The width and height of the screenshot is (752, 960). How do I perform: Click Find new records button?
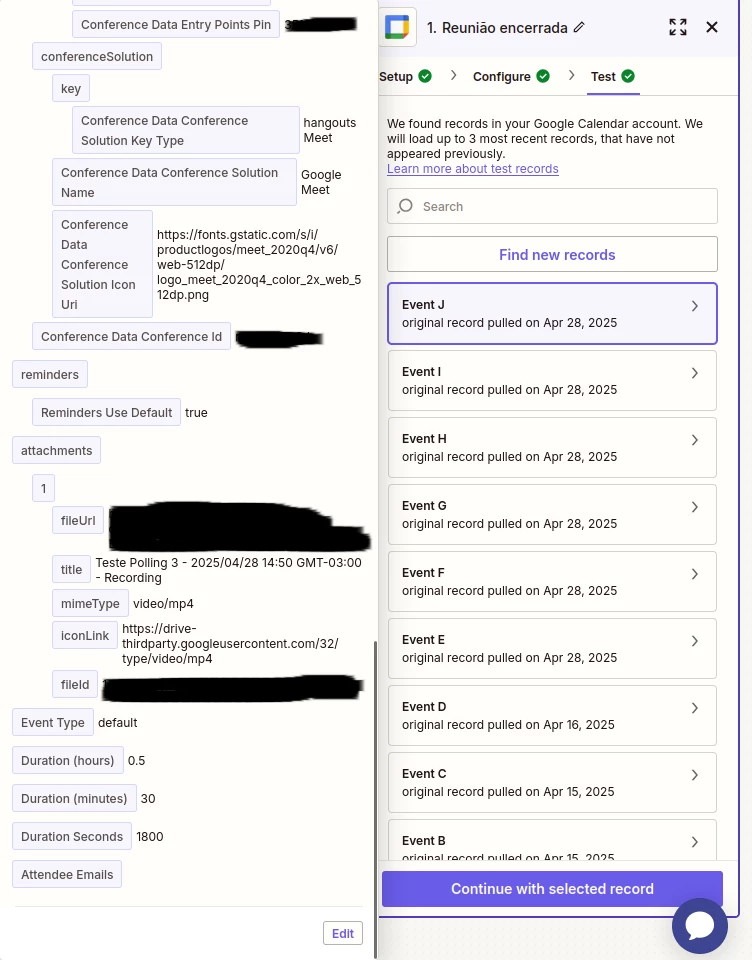click(552, 254)
